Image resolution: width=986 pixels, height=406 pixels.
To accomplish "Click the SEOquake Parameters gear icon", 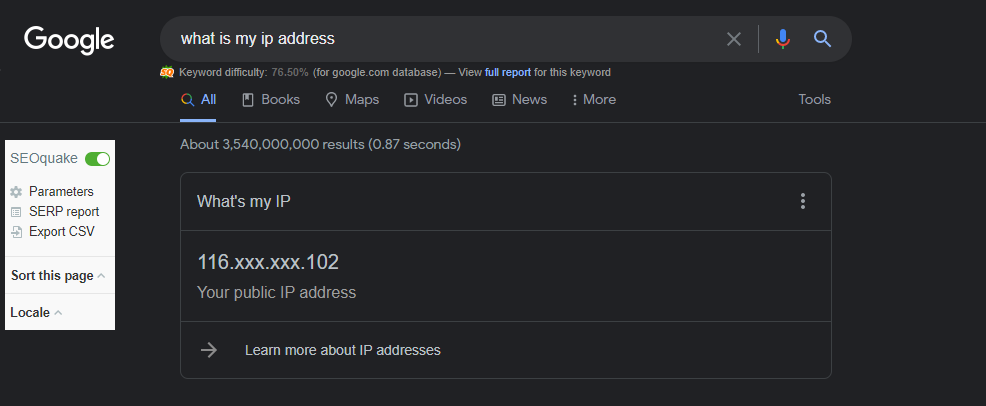I will [x=16, y=192].
